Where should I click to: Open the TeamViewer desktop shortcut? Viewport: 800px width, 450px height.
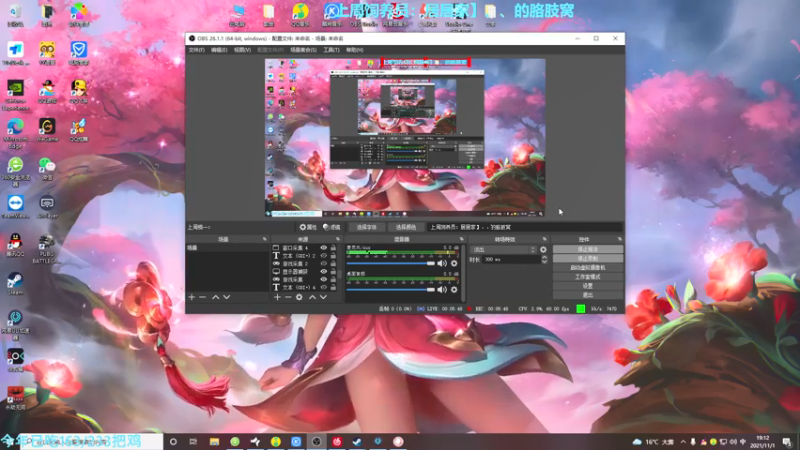pyautogui.click(x=15, y=206)
